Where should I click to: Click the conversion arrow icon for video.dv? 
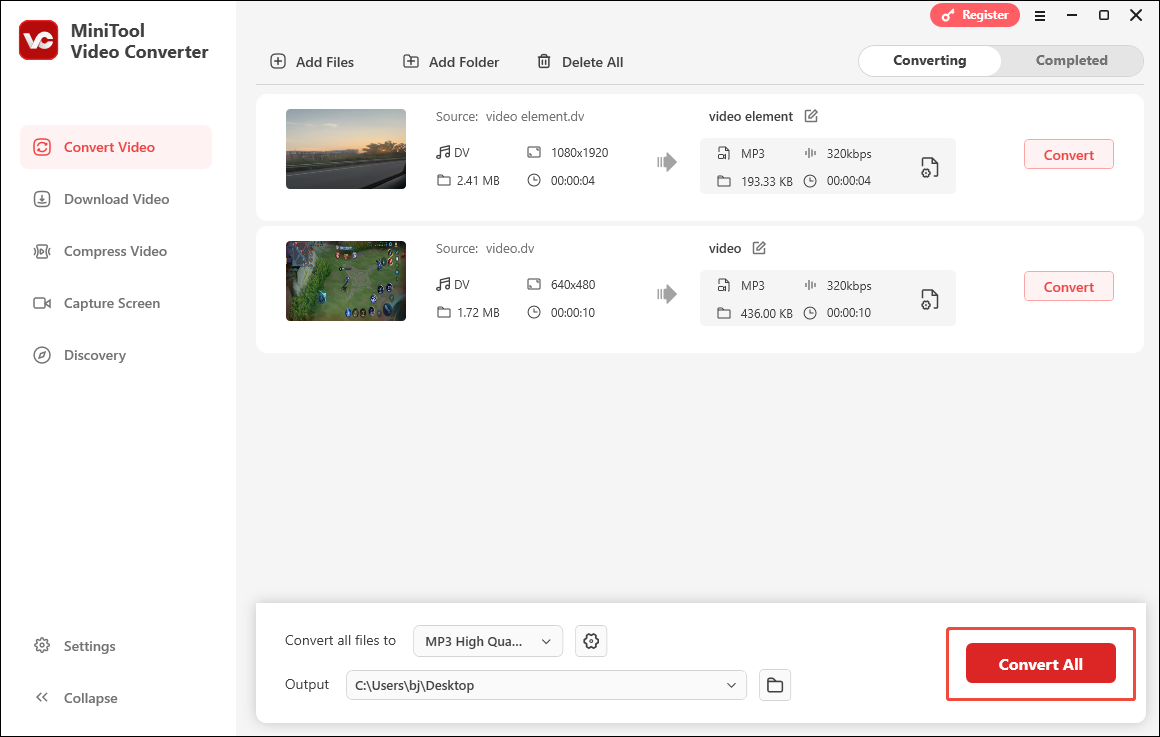(667, 294)
